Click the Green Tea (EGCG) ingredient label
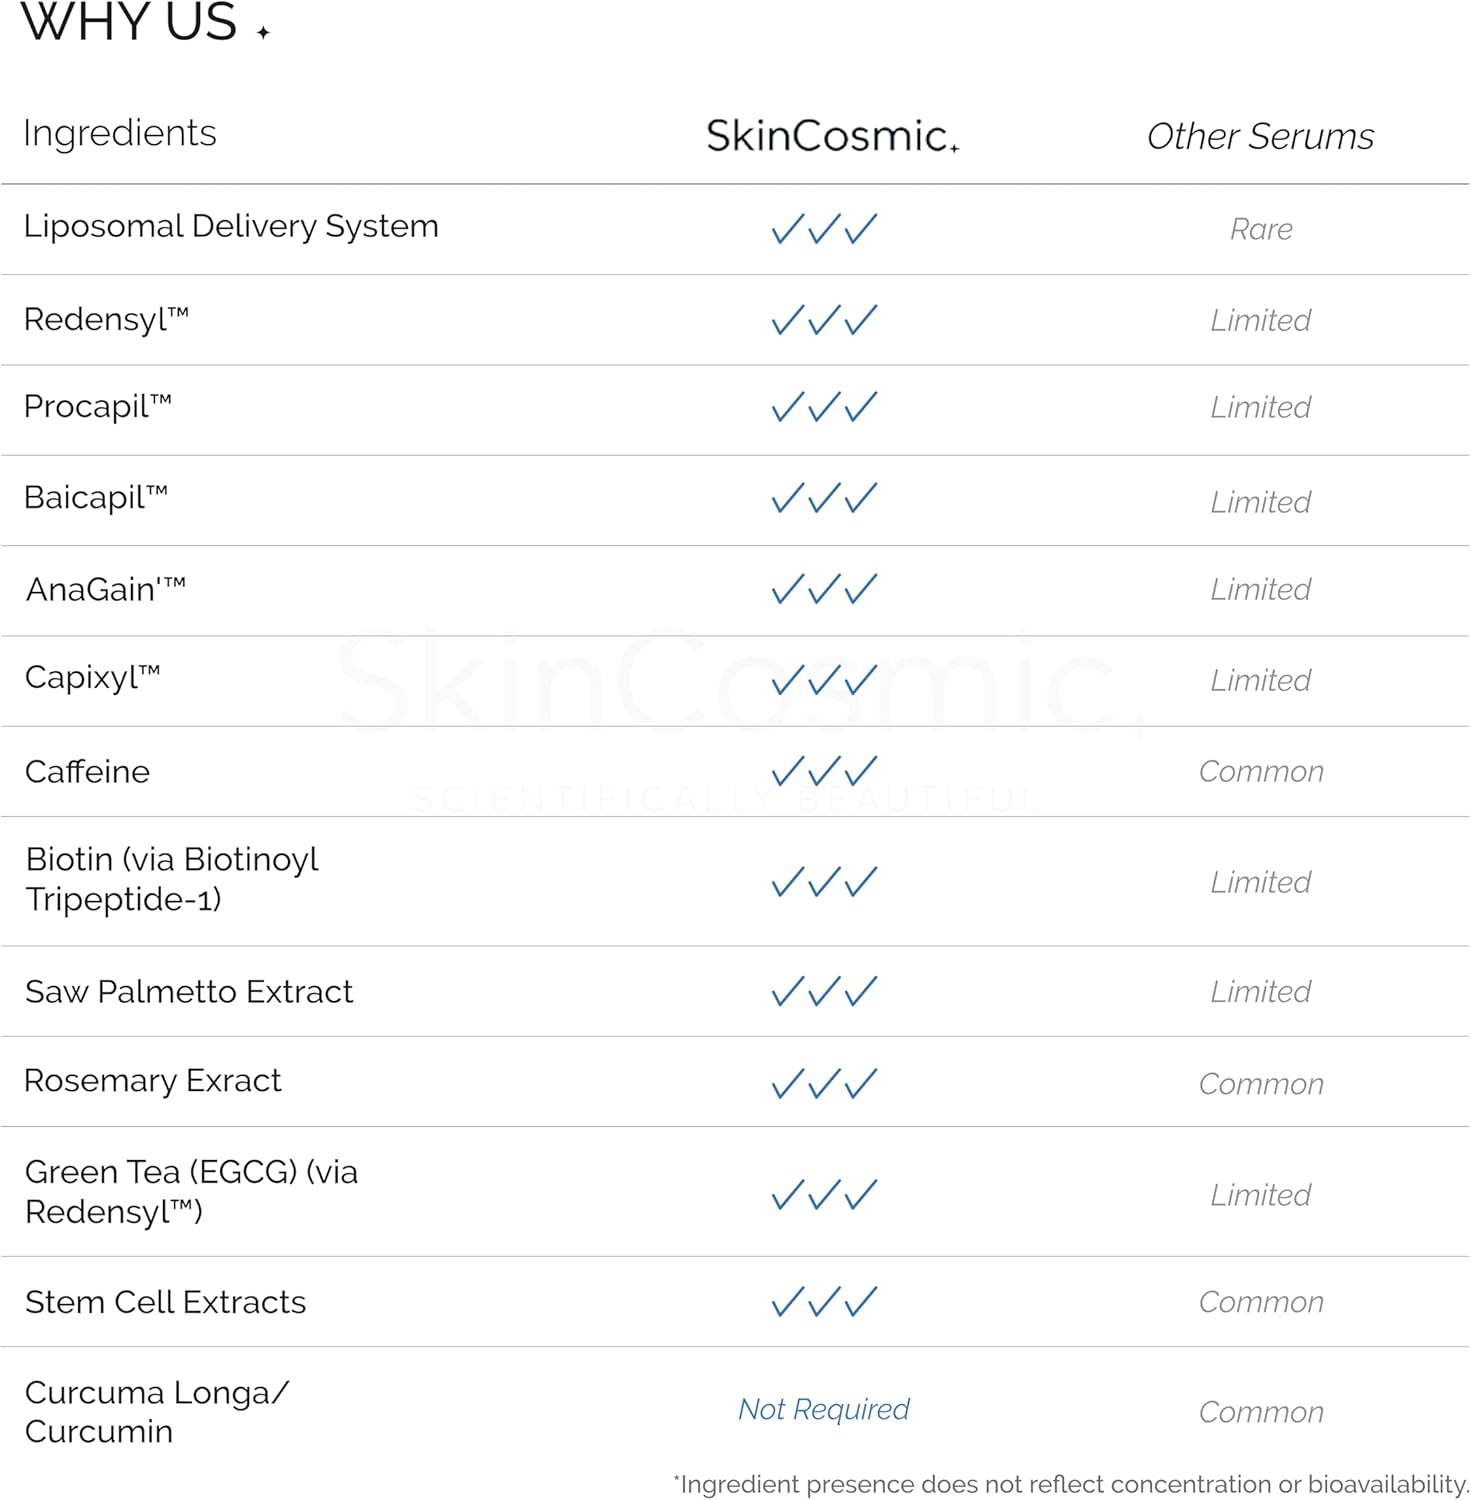Screen dimensions: 1471x1500 click(x=191, y=1191)
